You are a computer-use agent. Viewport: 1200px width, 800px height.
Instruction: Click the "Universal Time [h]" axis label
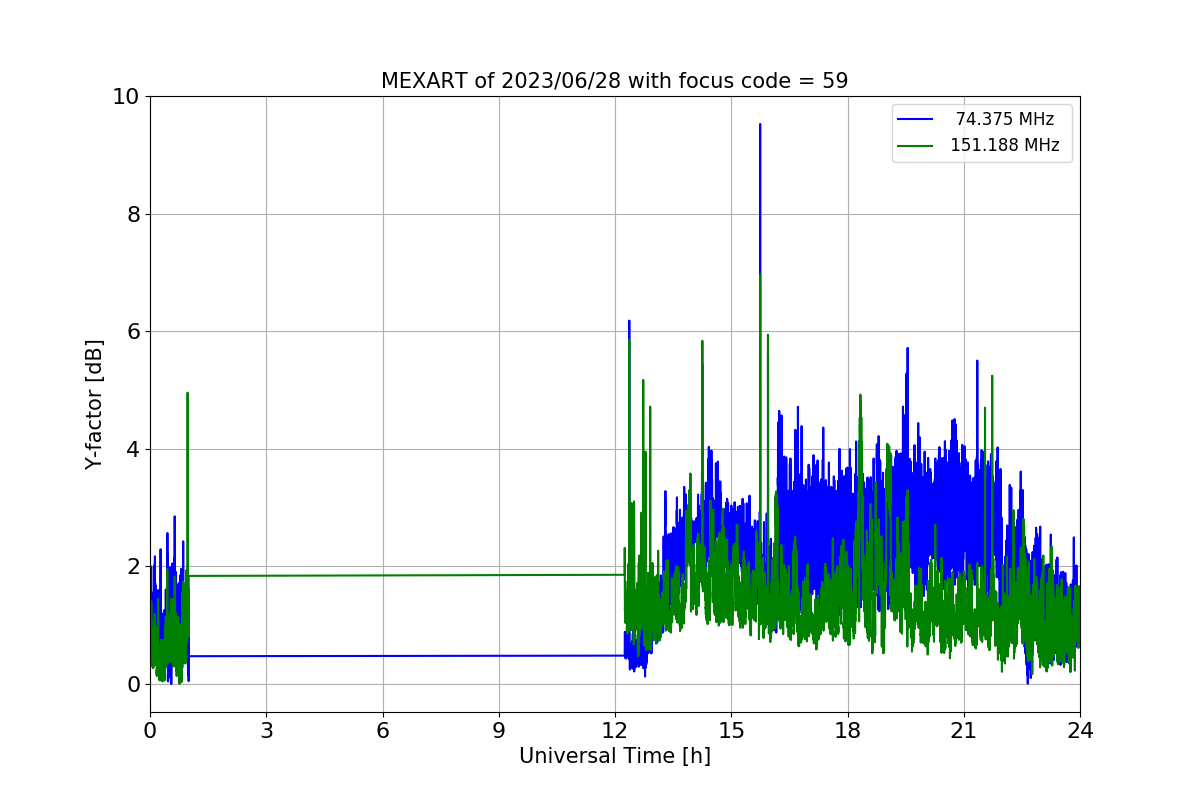615,757
